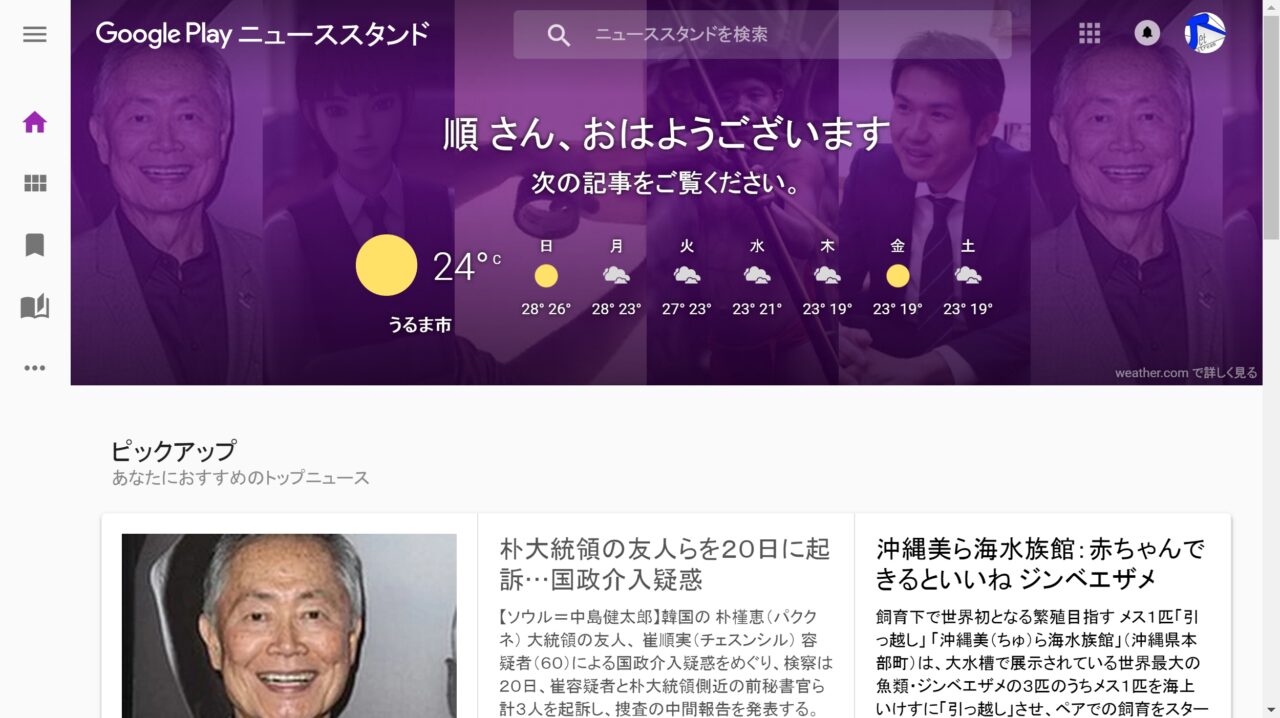Open the Bookmarks icon in sidebar
The height and width of the screenshot is (718, 1280).
(x=35, y=245)
